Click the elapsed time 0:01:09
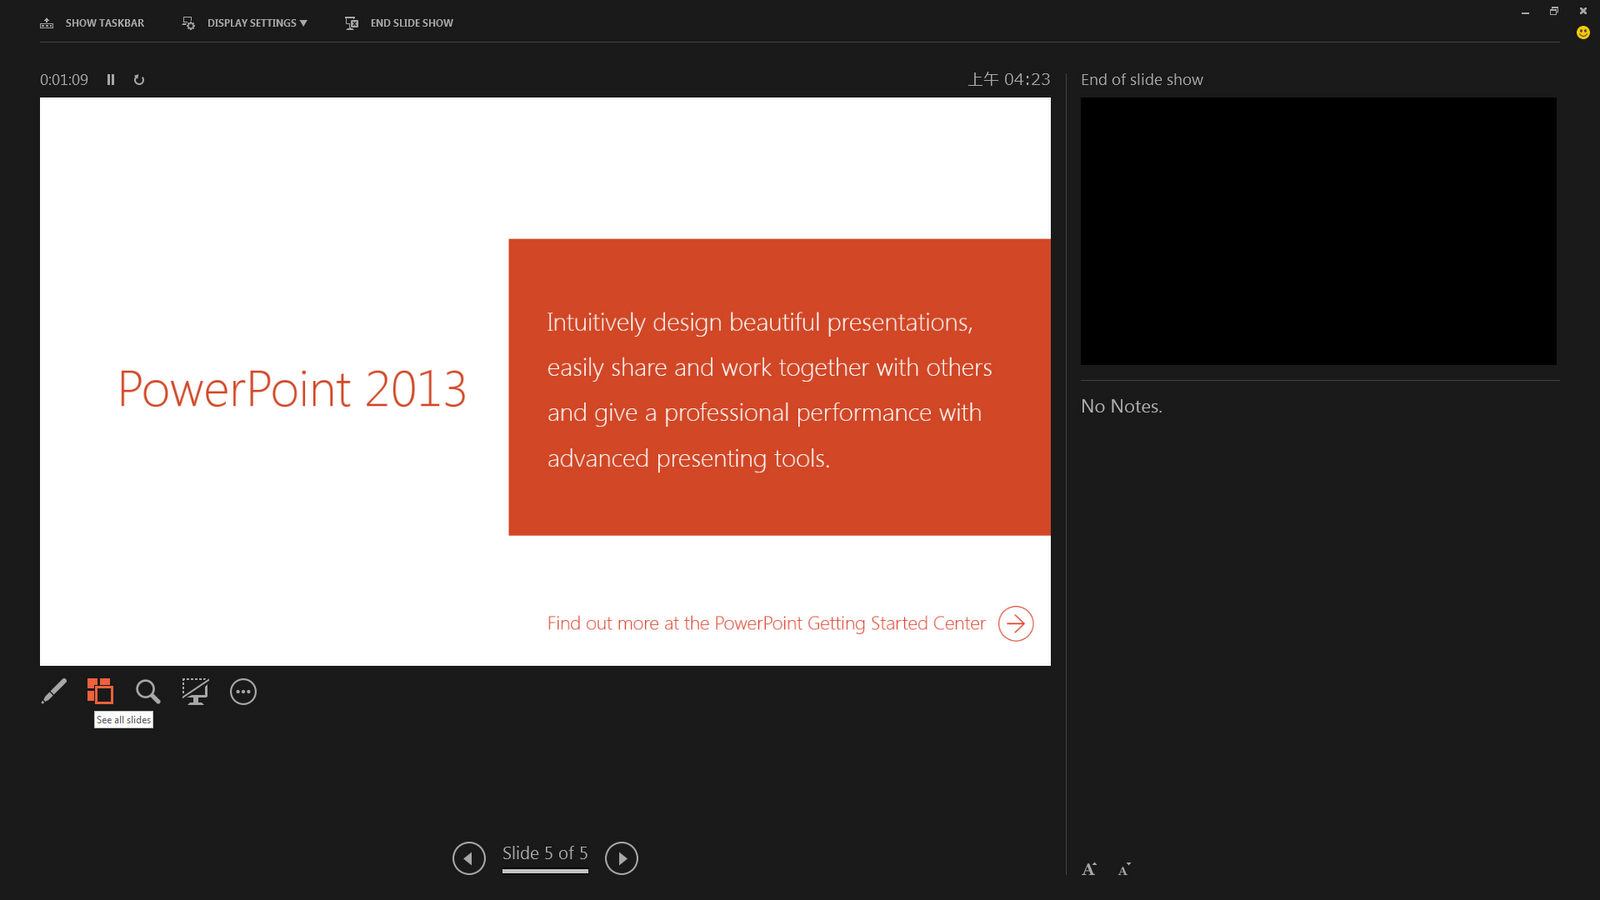 64,80
